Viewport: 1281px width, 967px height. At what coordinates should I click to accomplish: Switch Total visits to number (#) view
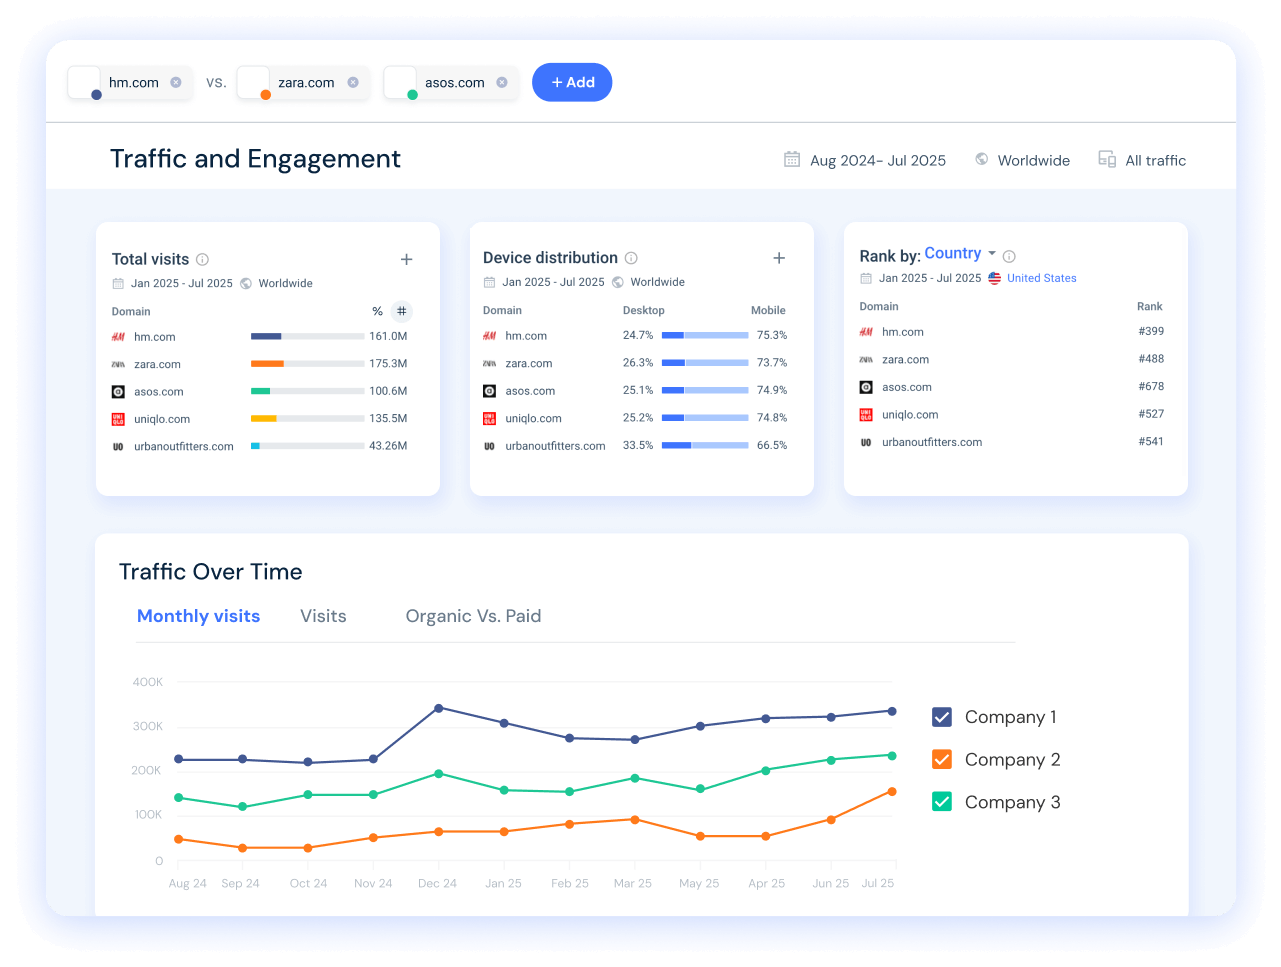[401, 311]
